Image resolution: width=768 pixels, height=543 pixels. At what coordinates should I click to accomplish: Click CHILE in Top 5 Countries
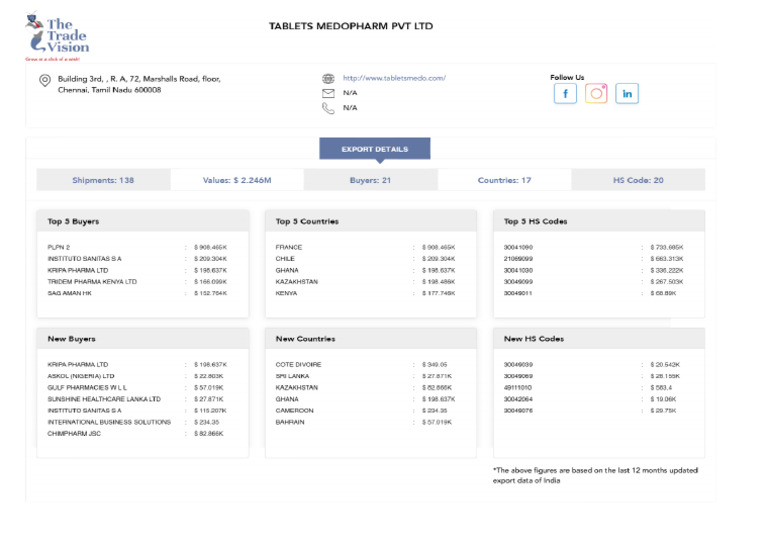click(285, 259)
